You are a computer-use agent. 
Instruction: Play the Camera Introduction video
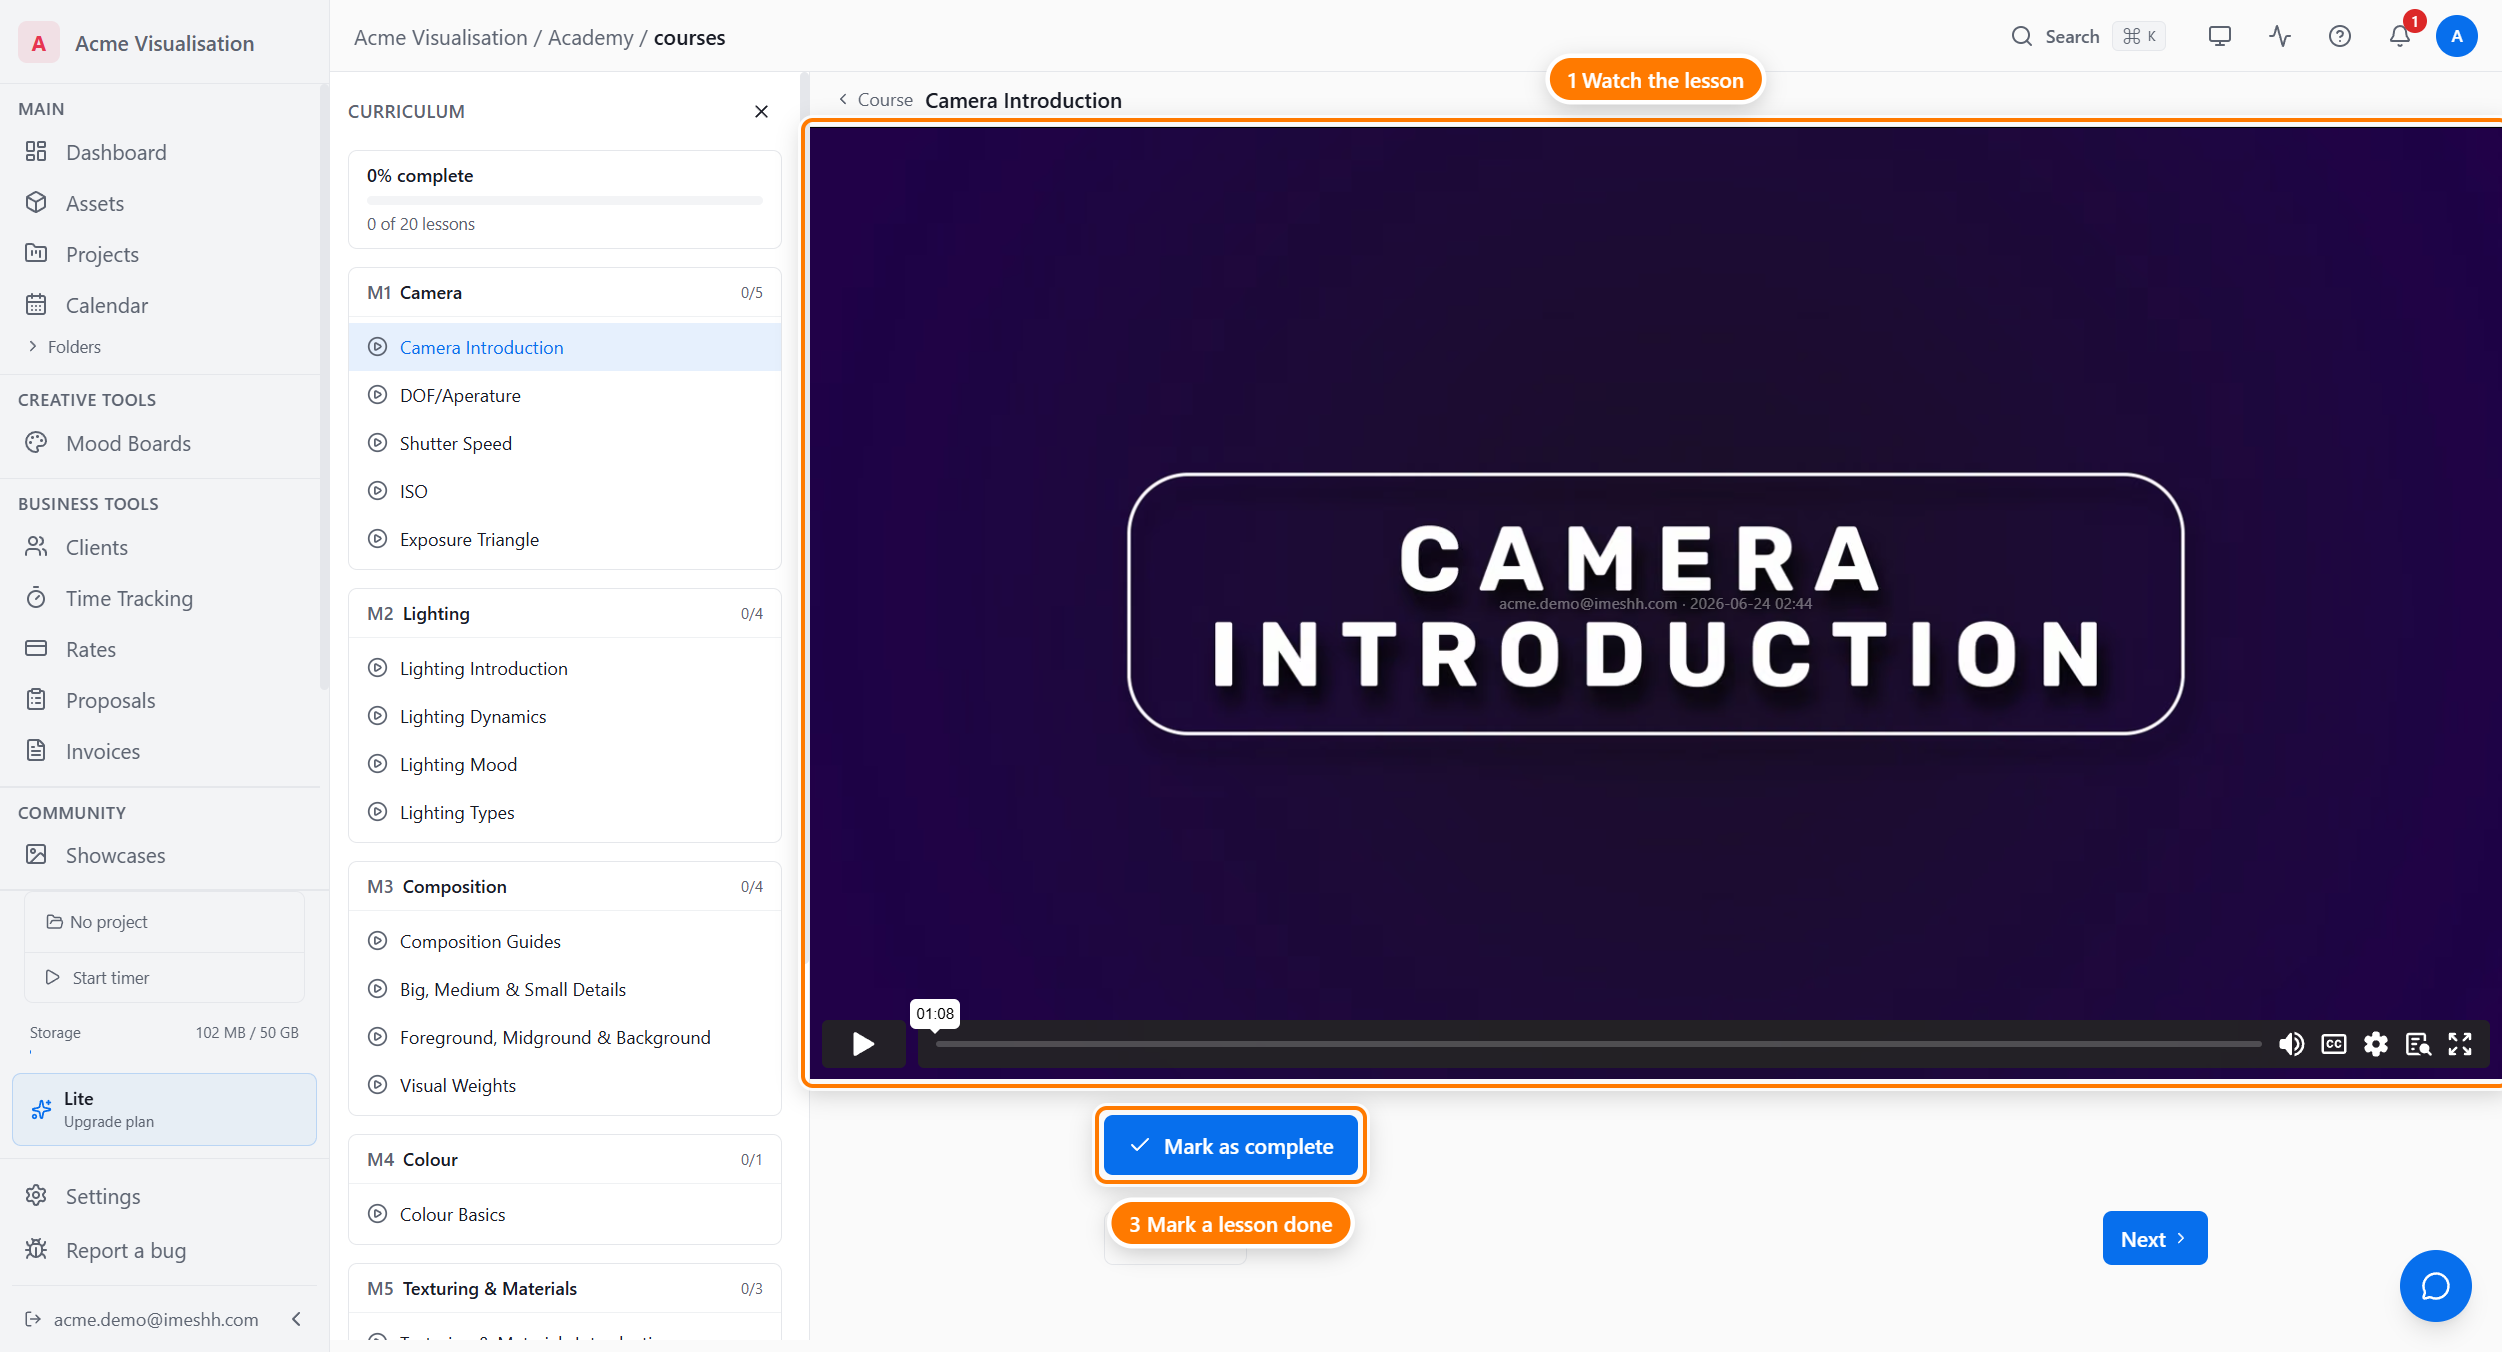point(863,1044)
